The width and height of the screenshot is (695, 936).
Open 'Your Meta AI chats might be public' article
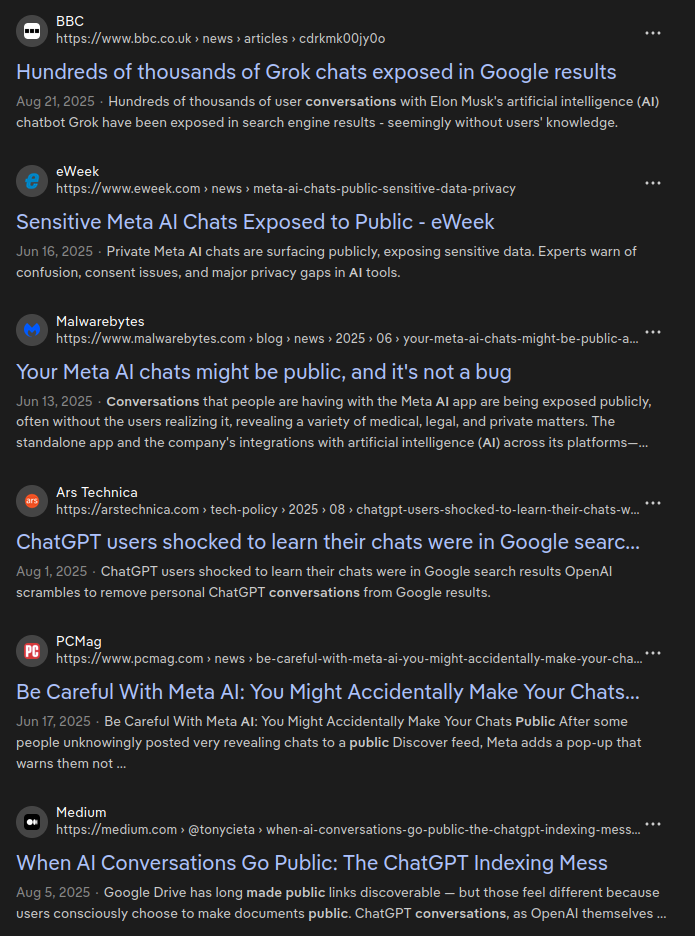click(x=264, y=372)
